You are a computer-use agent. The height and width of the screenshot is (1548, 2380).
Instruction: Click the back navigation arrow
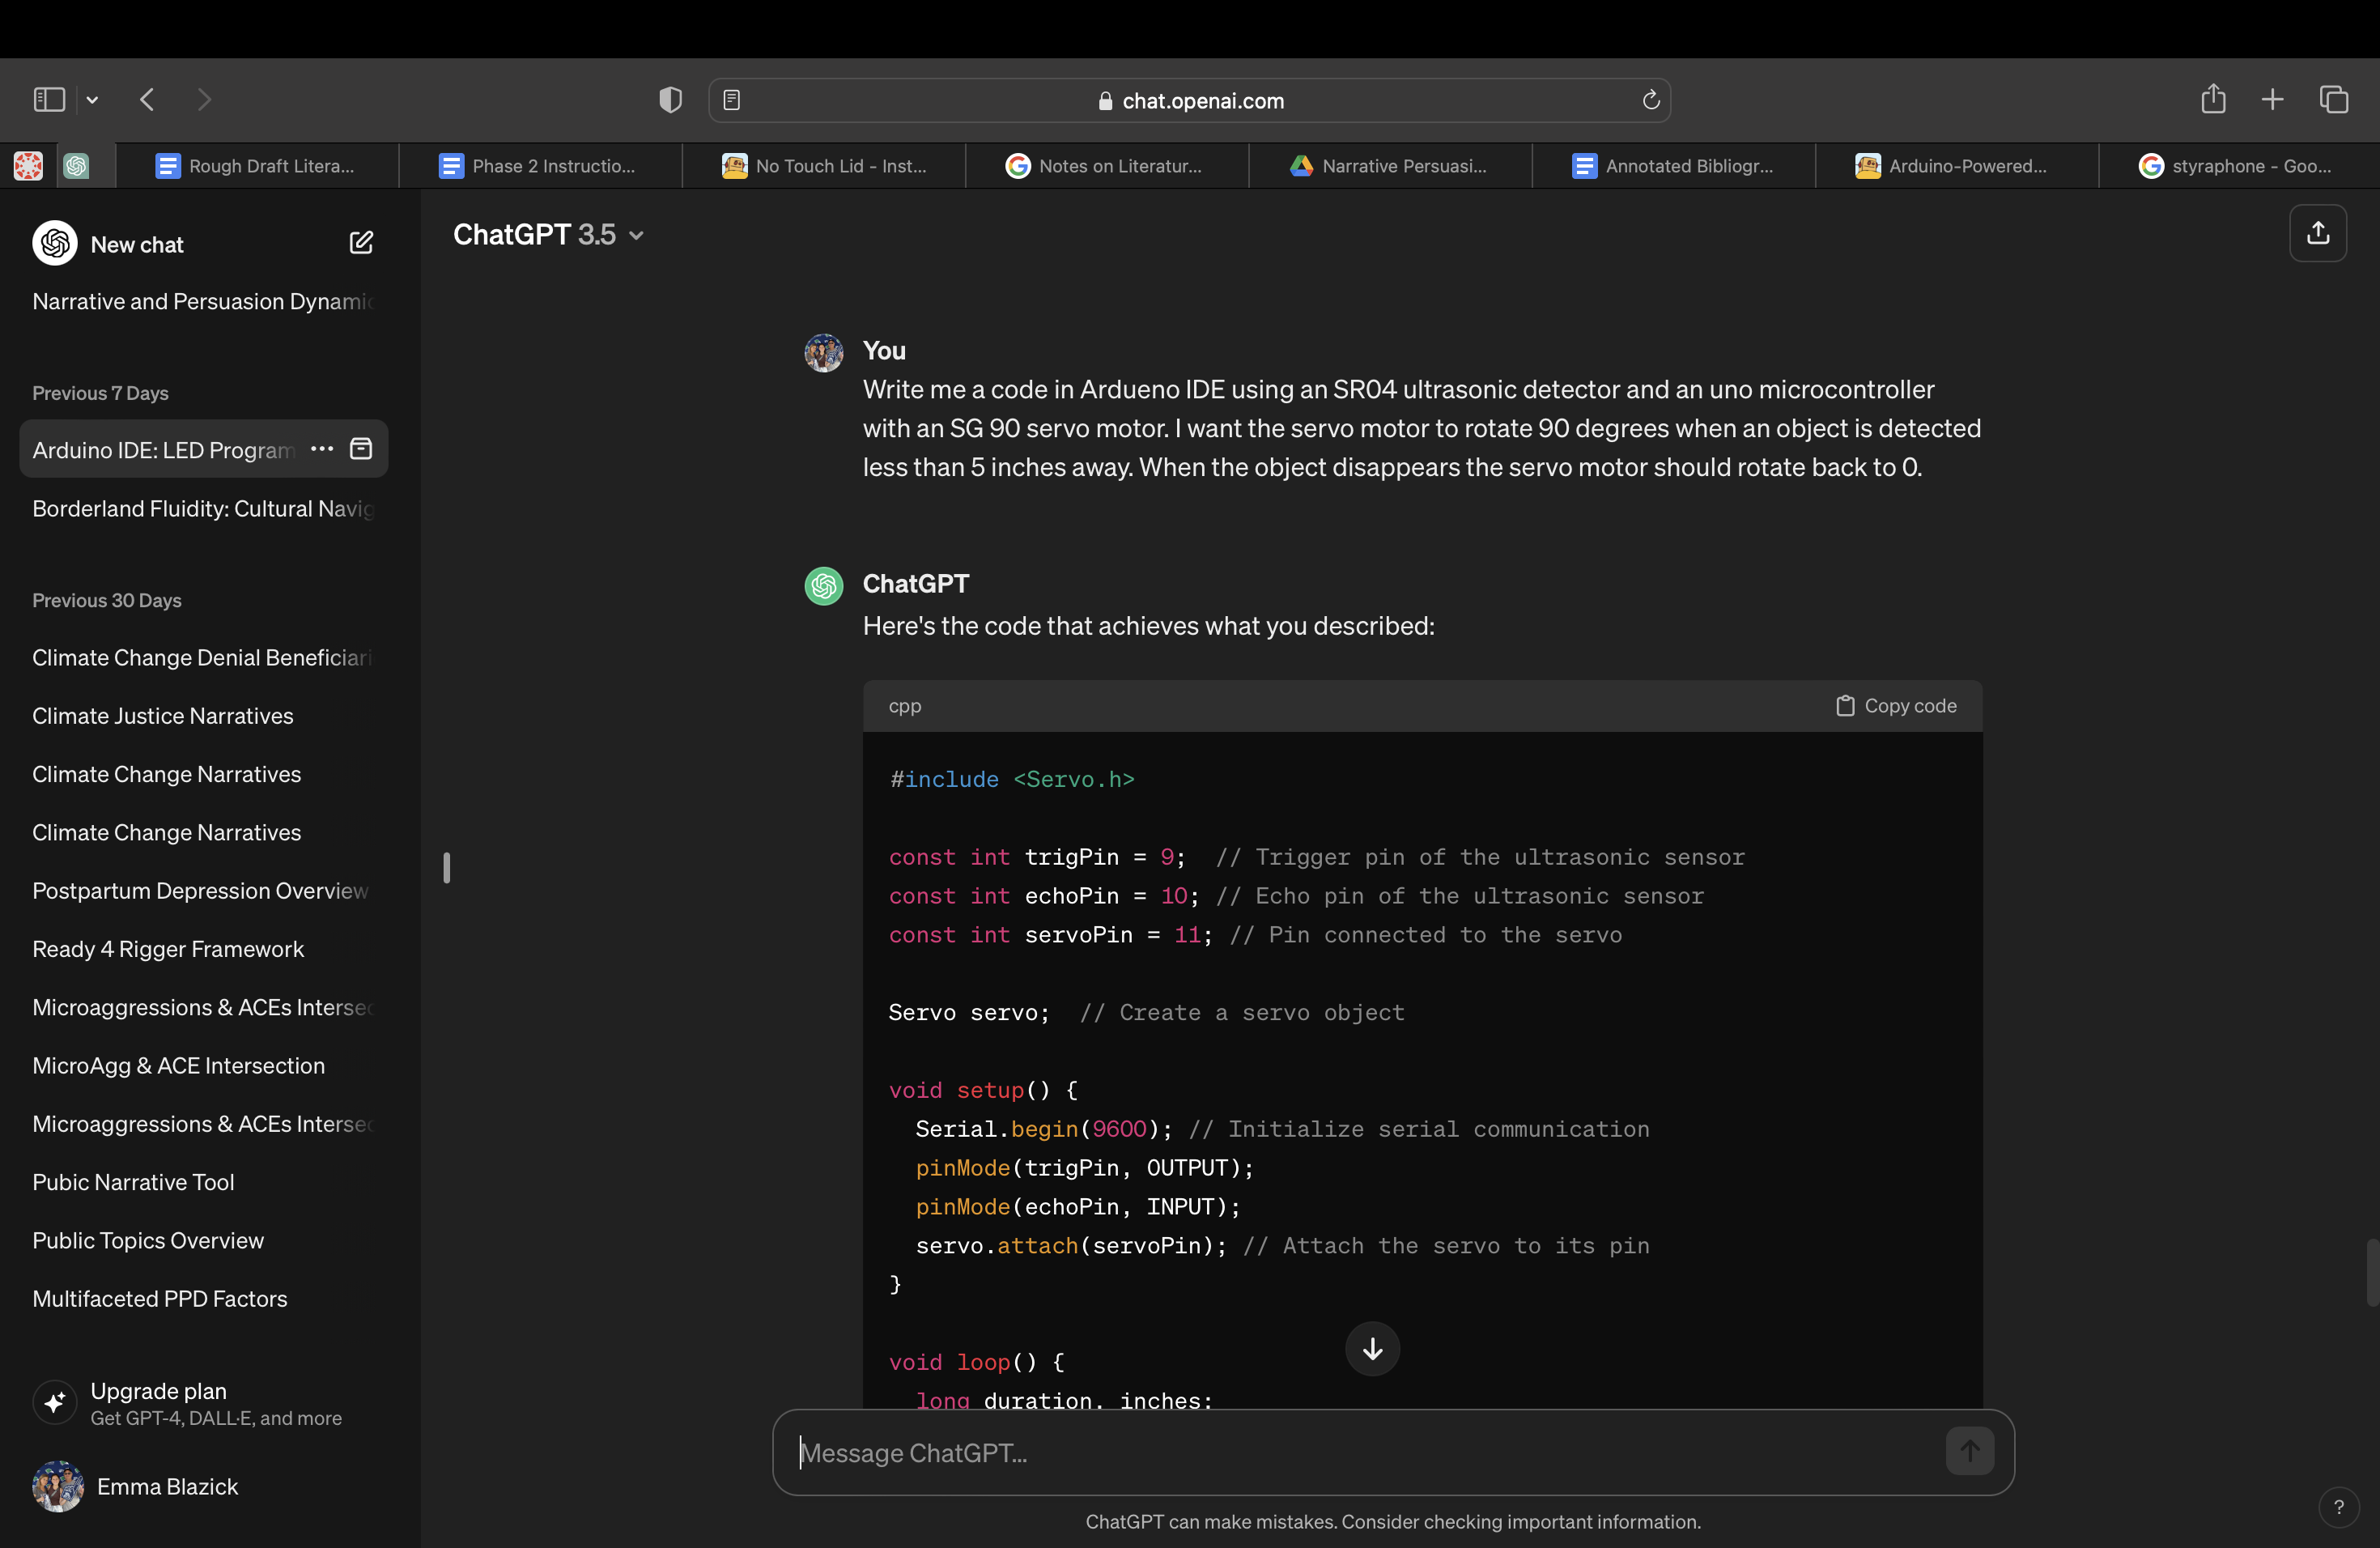pyautogui.click(x=149, y=99)
